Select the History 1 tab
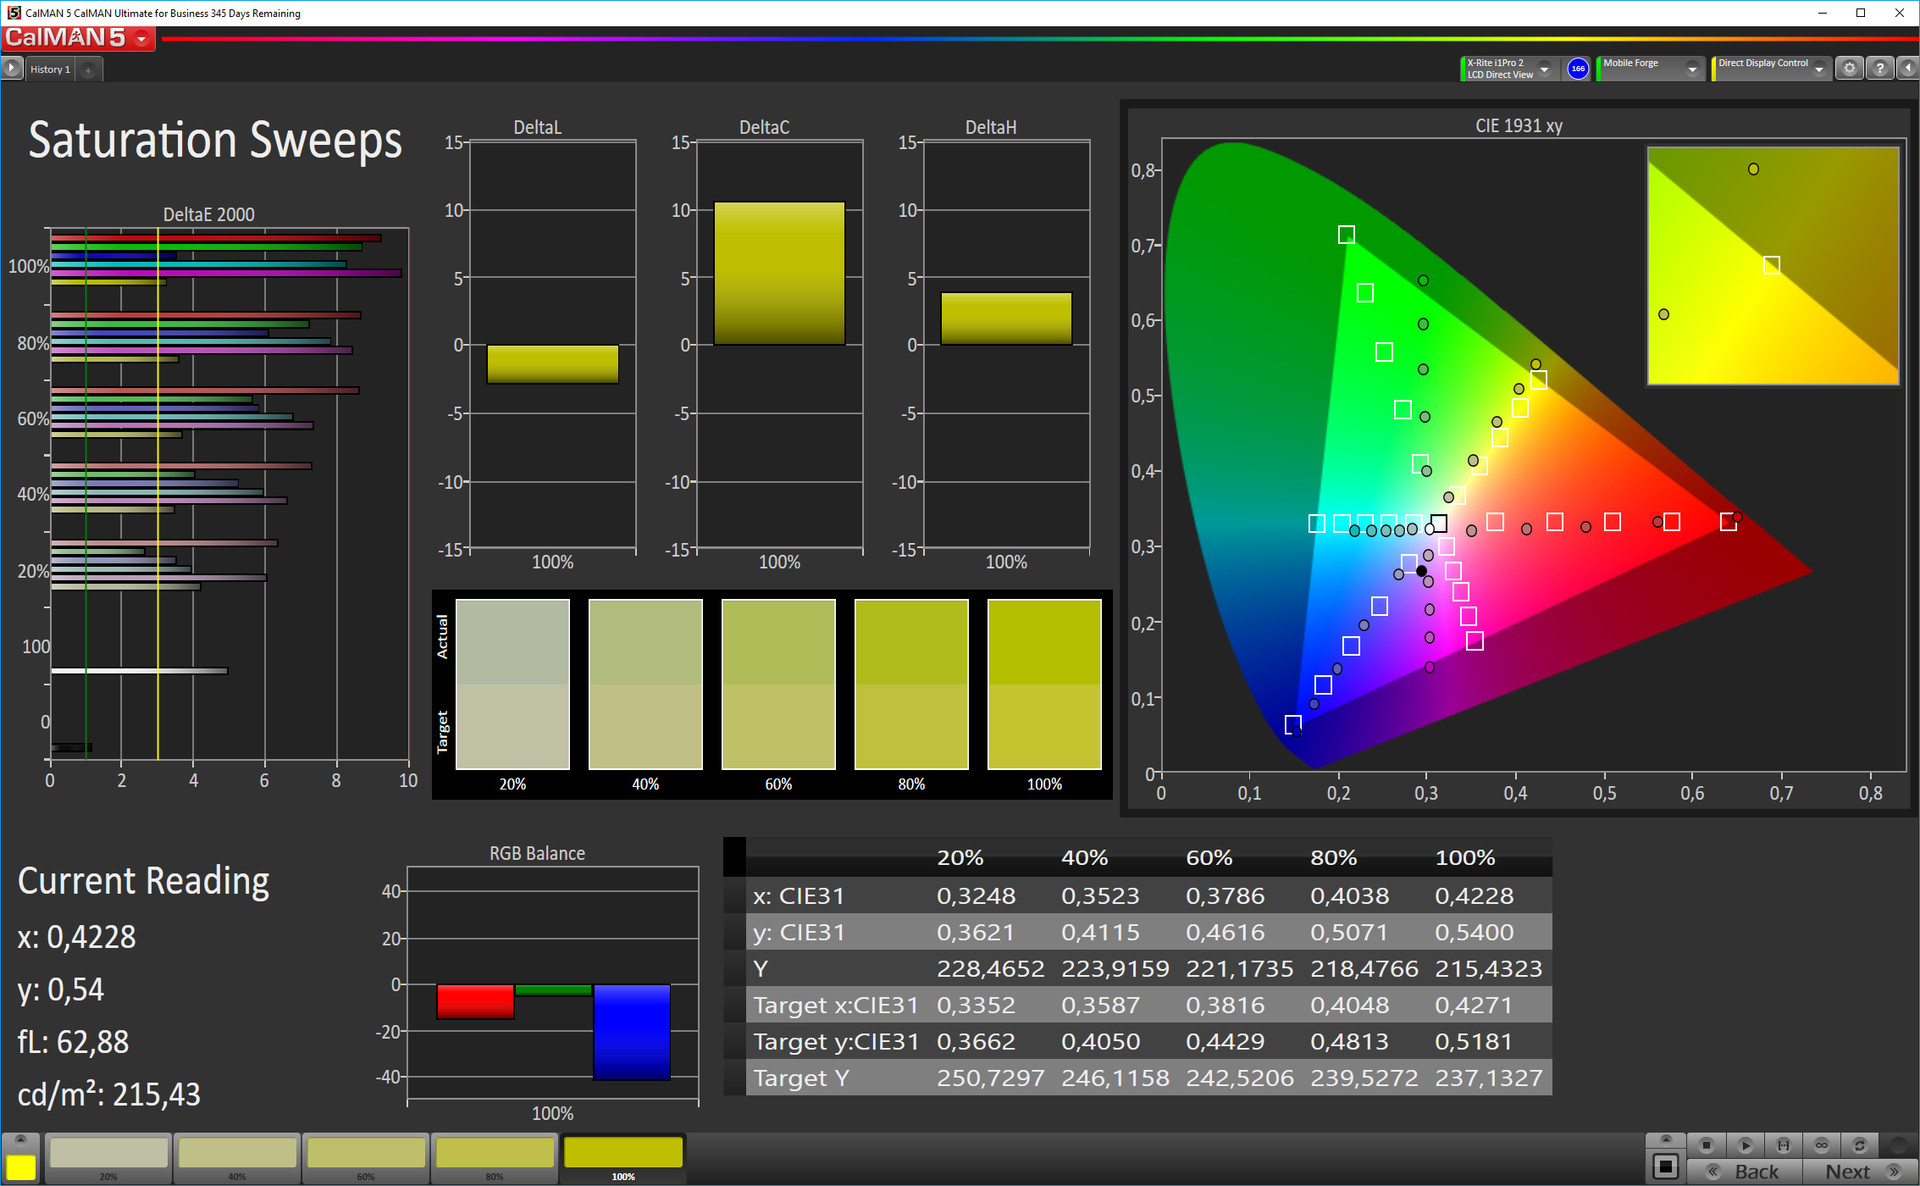Viewport: 1920px width, 1186px height. 50,69
